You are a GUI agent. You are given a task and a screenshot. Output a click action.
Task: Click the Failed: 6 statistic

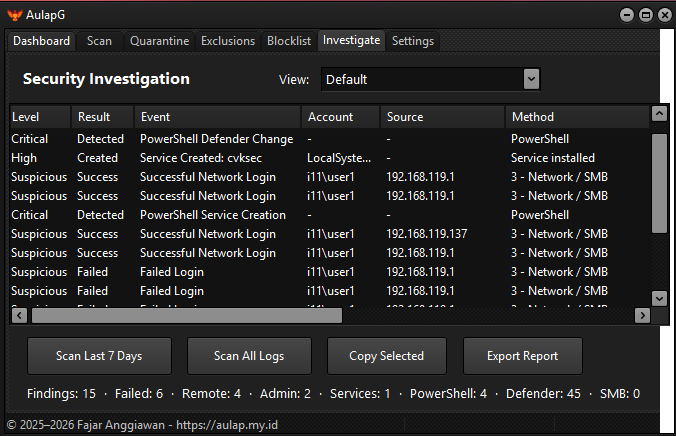tap(139, 393)
